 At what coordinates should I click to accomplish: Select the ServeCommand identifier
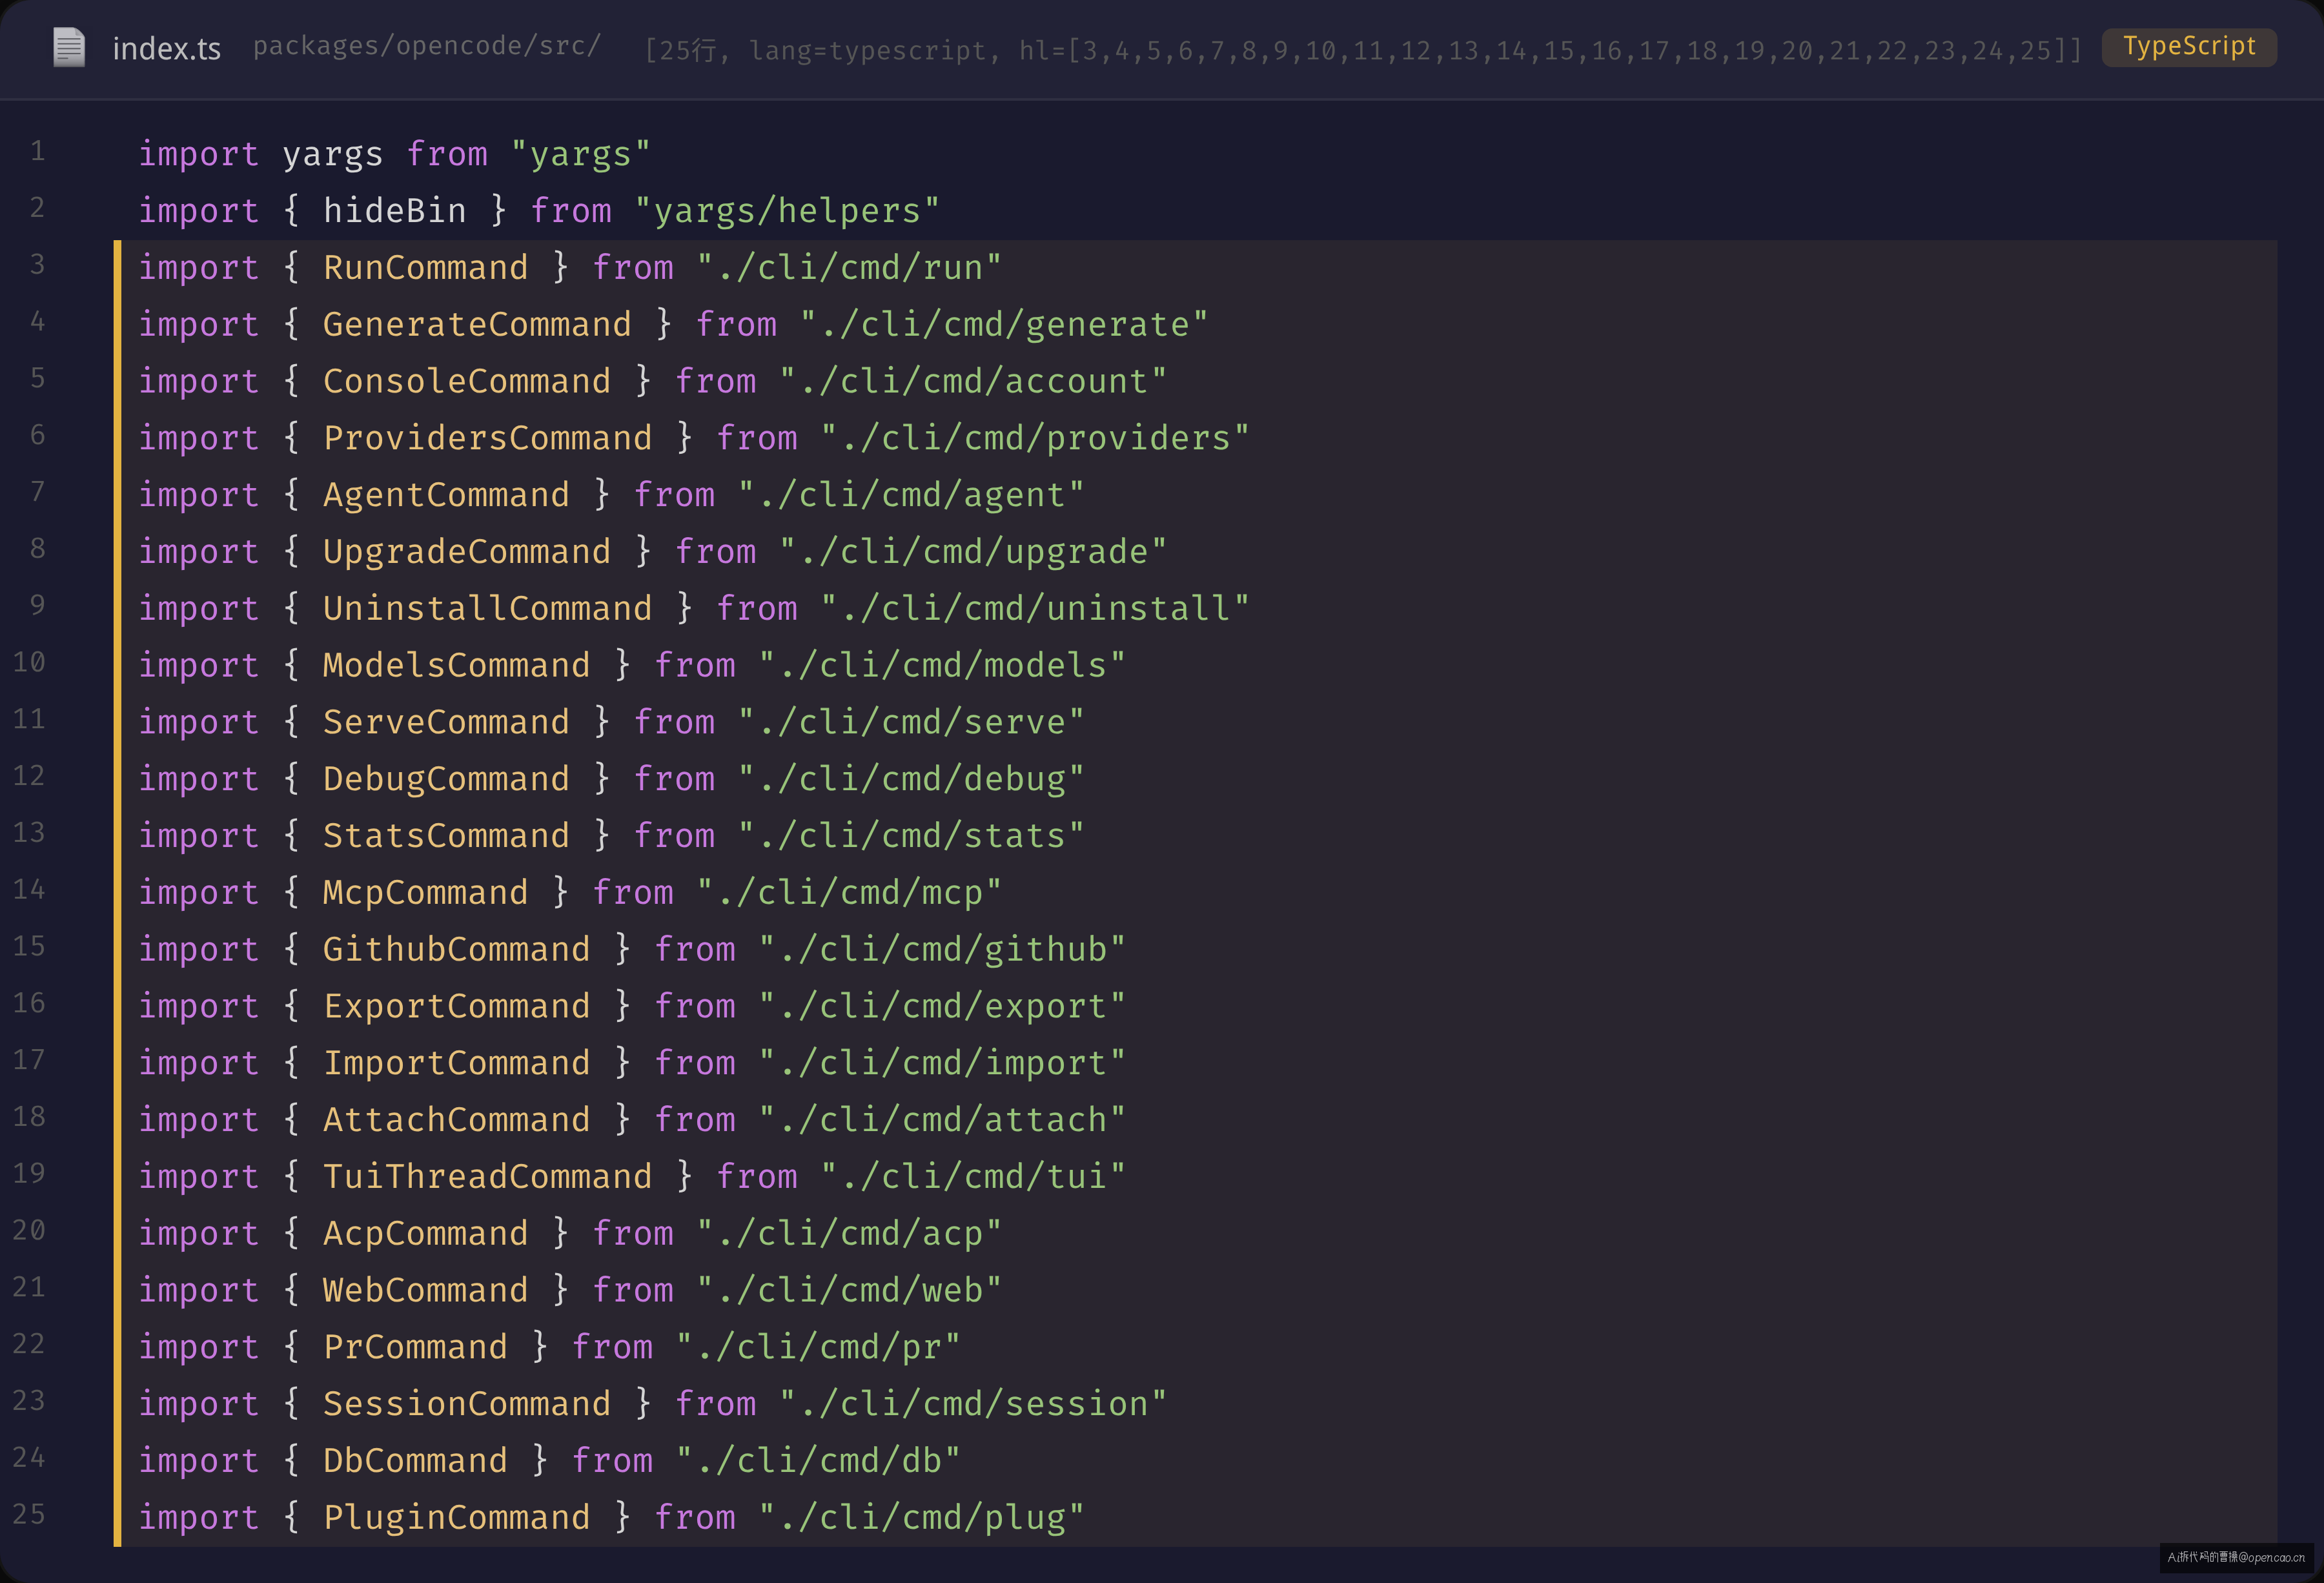click(446, 722)
